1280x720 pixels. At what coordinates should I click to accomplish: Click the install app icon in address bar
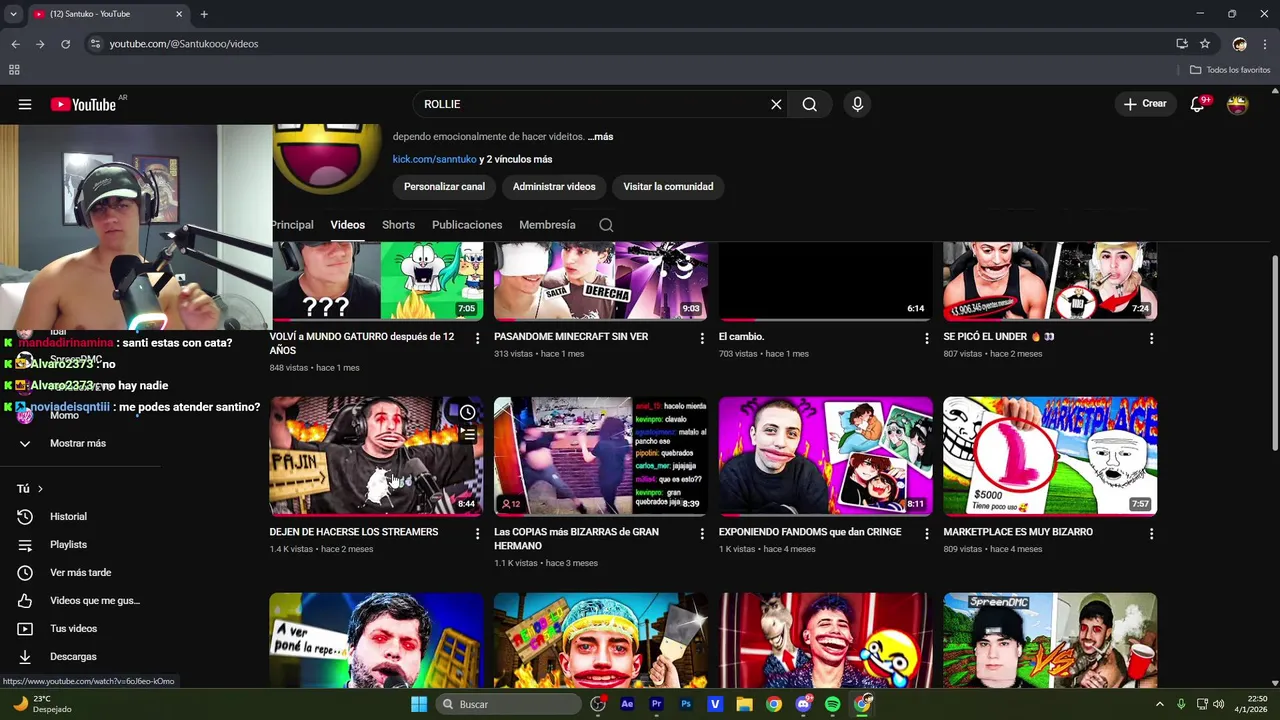coord(1182,44)
